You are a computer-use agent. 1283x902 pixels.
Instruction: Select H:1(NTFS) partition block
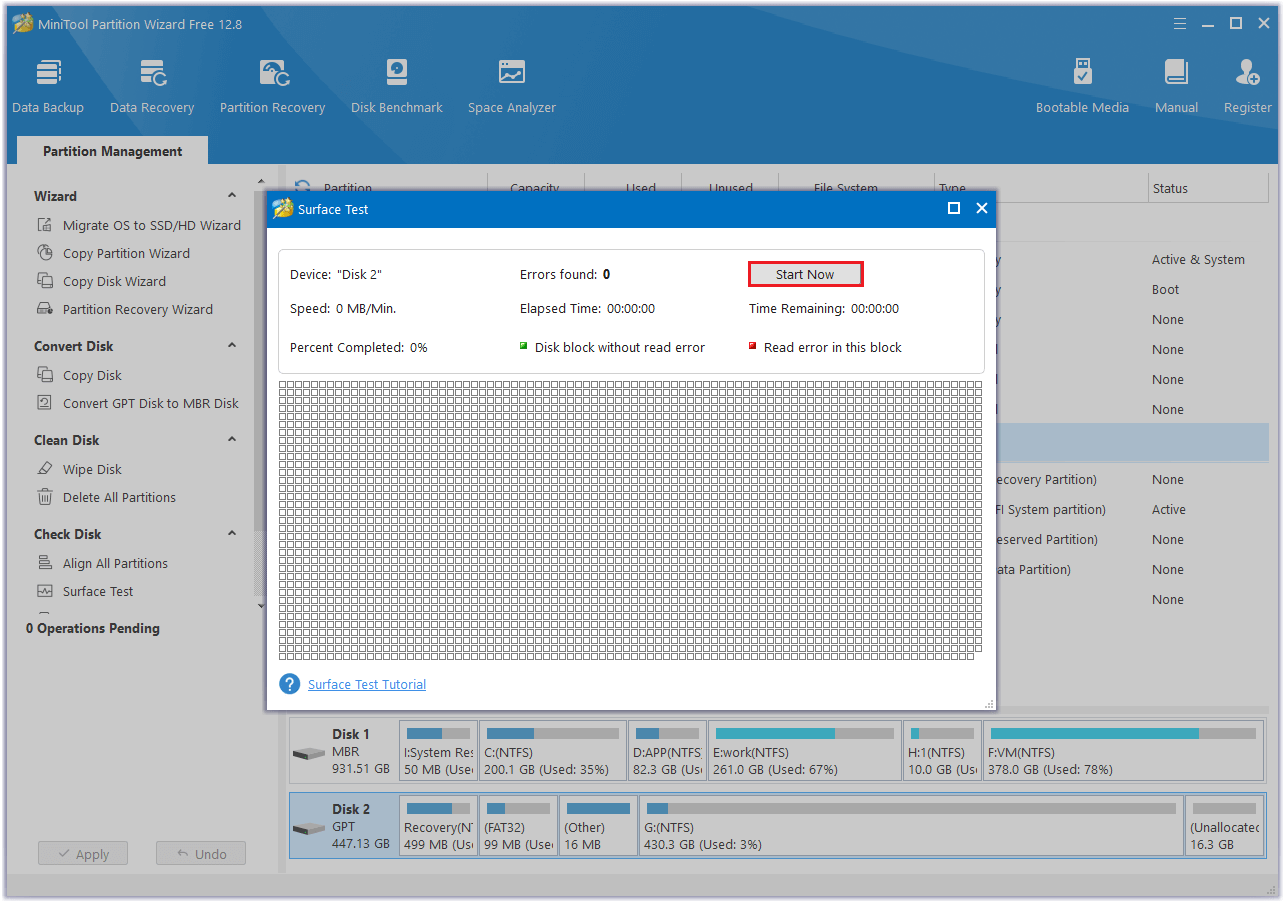943,751
